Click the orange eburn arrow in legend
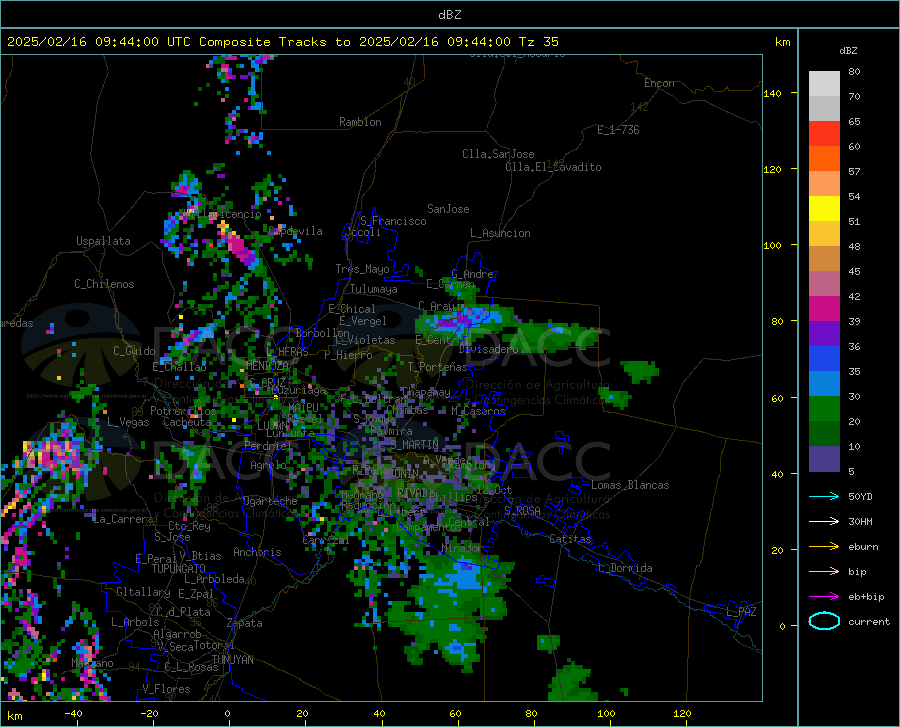The image size is (900, 727). (824, 546)
